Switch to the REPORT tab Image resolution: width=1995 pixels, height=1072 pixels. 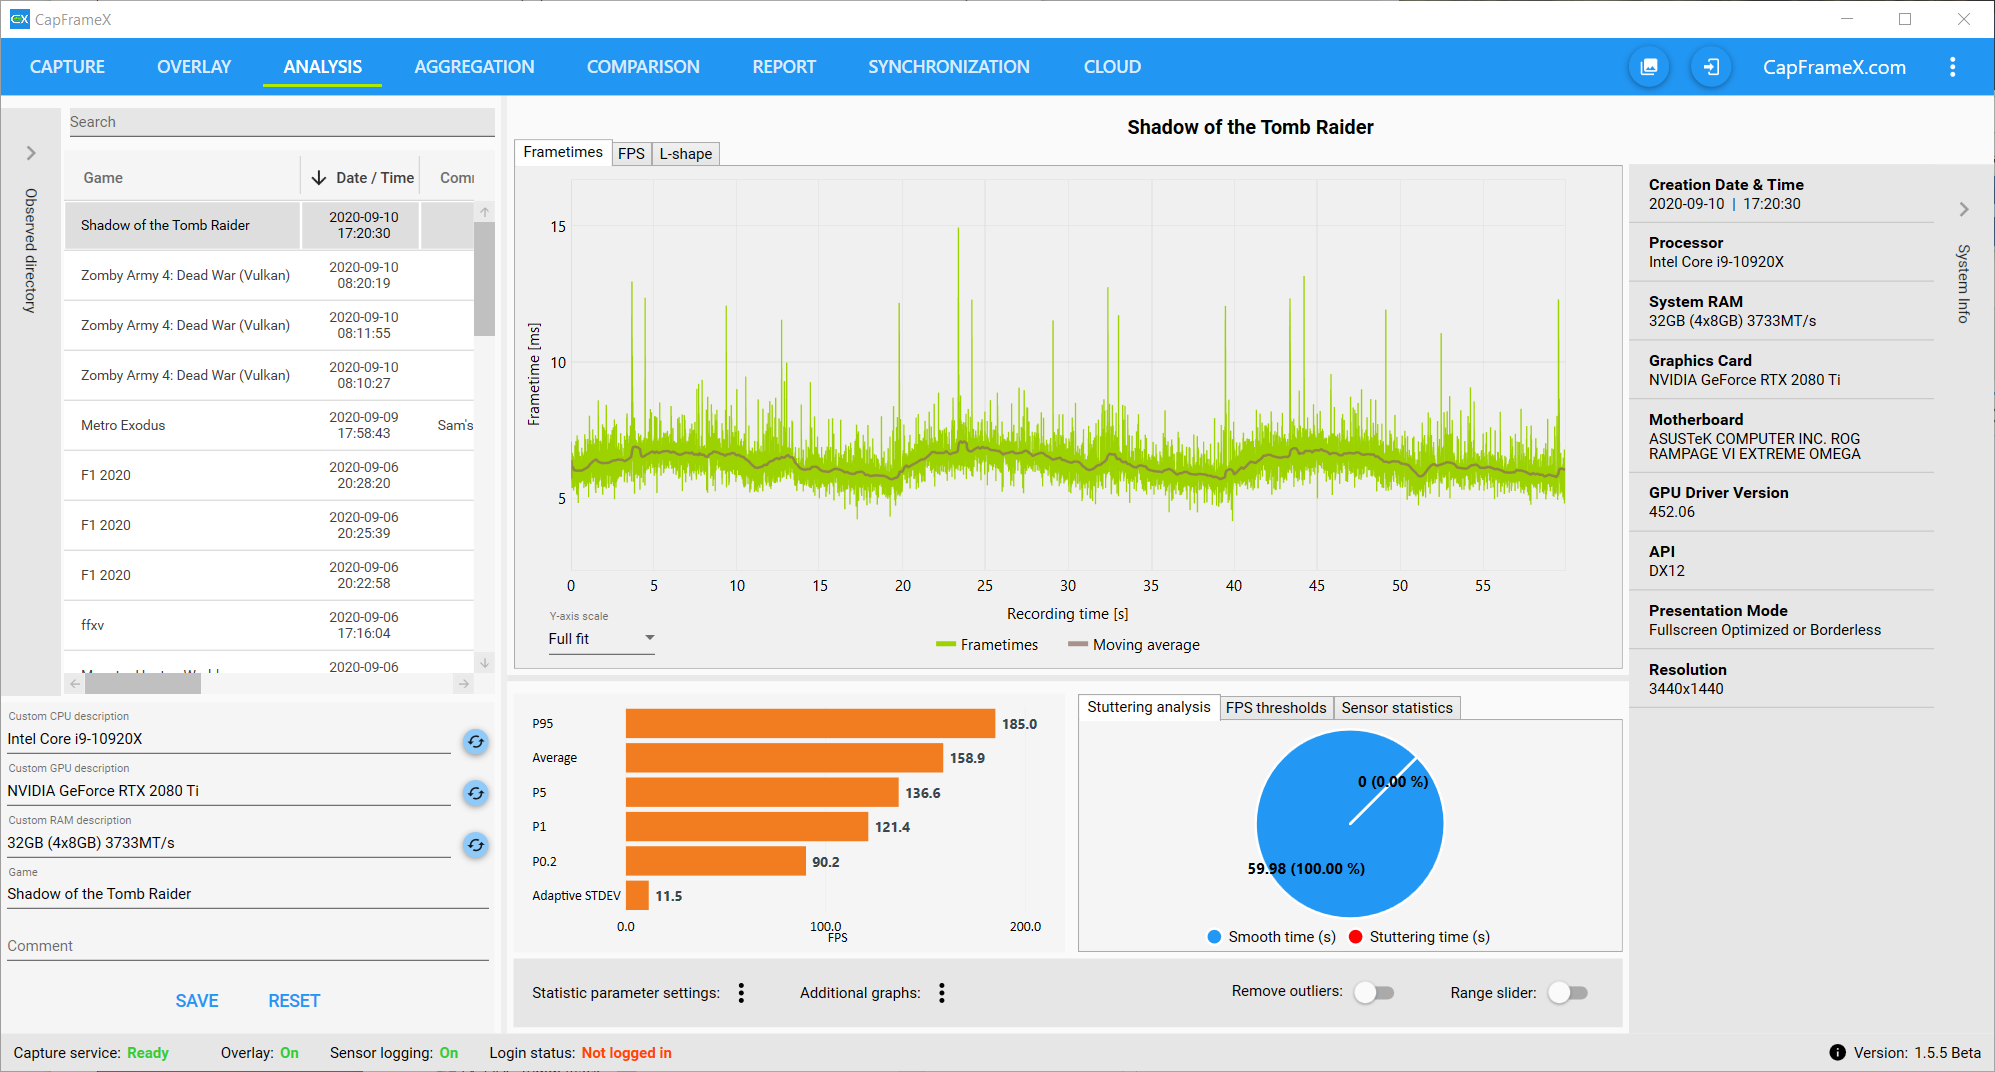(784, 67)
